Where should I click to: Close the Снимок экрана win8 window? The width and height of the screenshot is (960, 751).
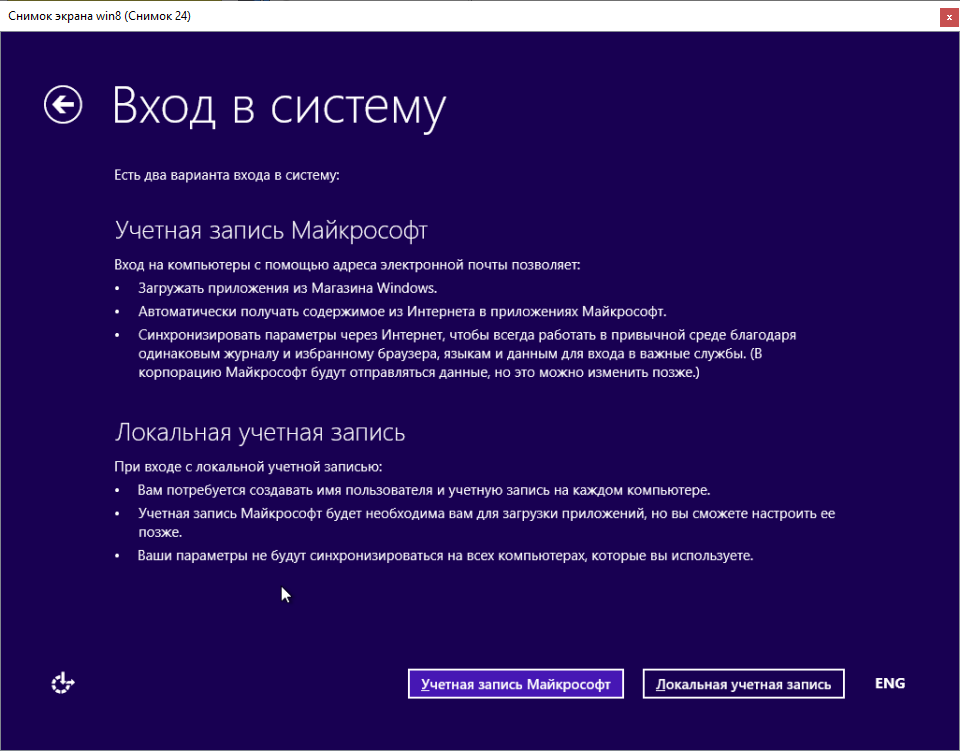(949, 18)
